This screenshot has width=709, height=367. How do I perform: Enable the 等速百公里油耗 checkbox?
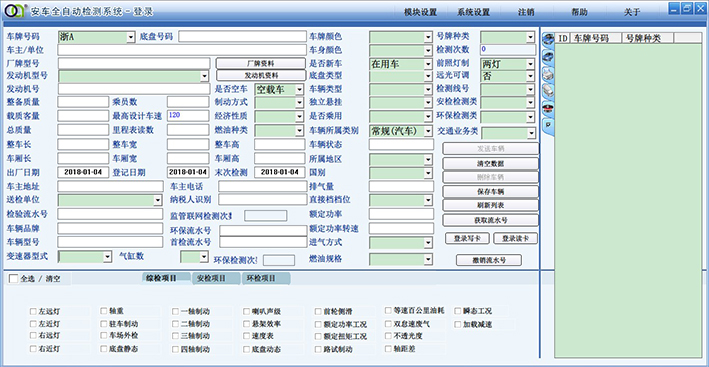point(388,311)
